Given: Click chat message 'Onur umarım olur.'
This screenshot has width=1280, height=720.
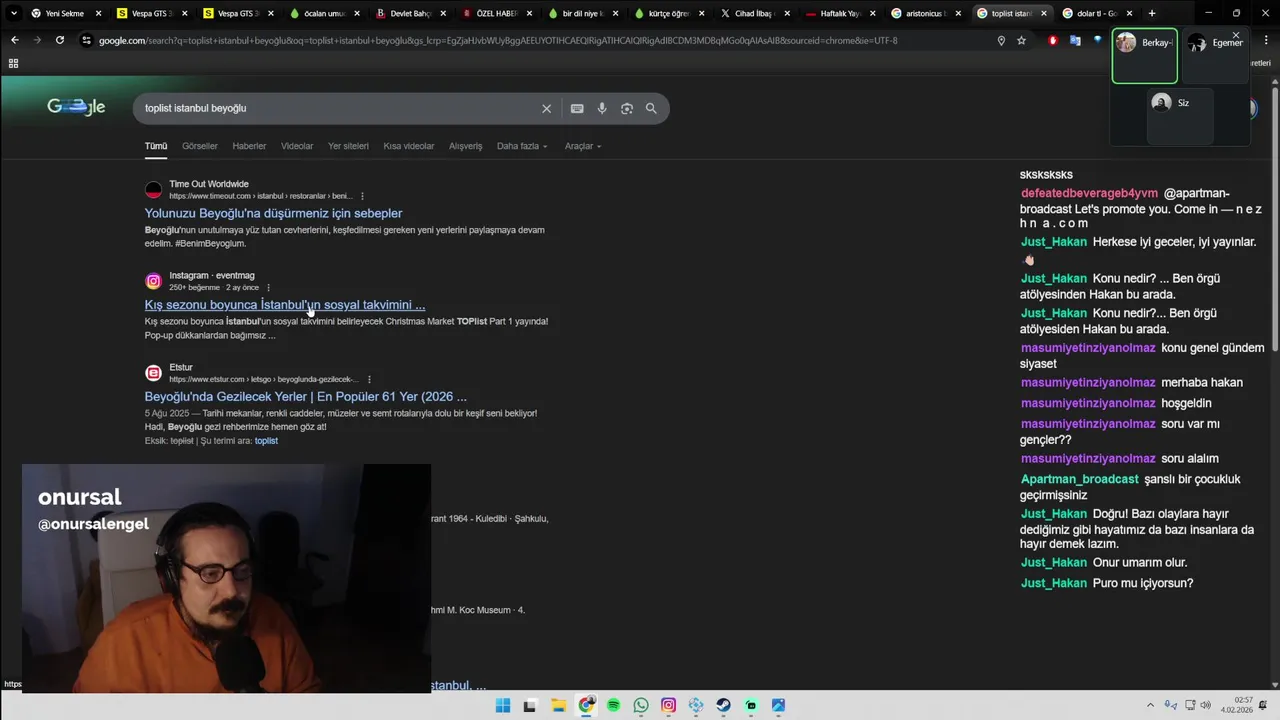Looking at the screenshot, I should [x=1140, y=562].
